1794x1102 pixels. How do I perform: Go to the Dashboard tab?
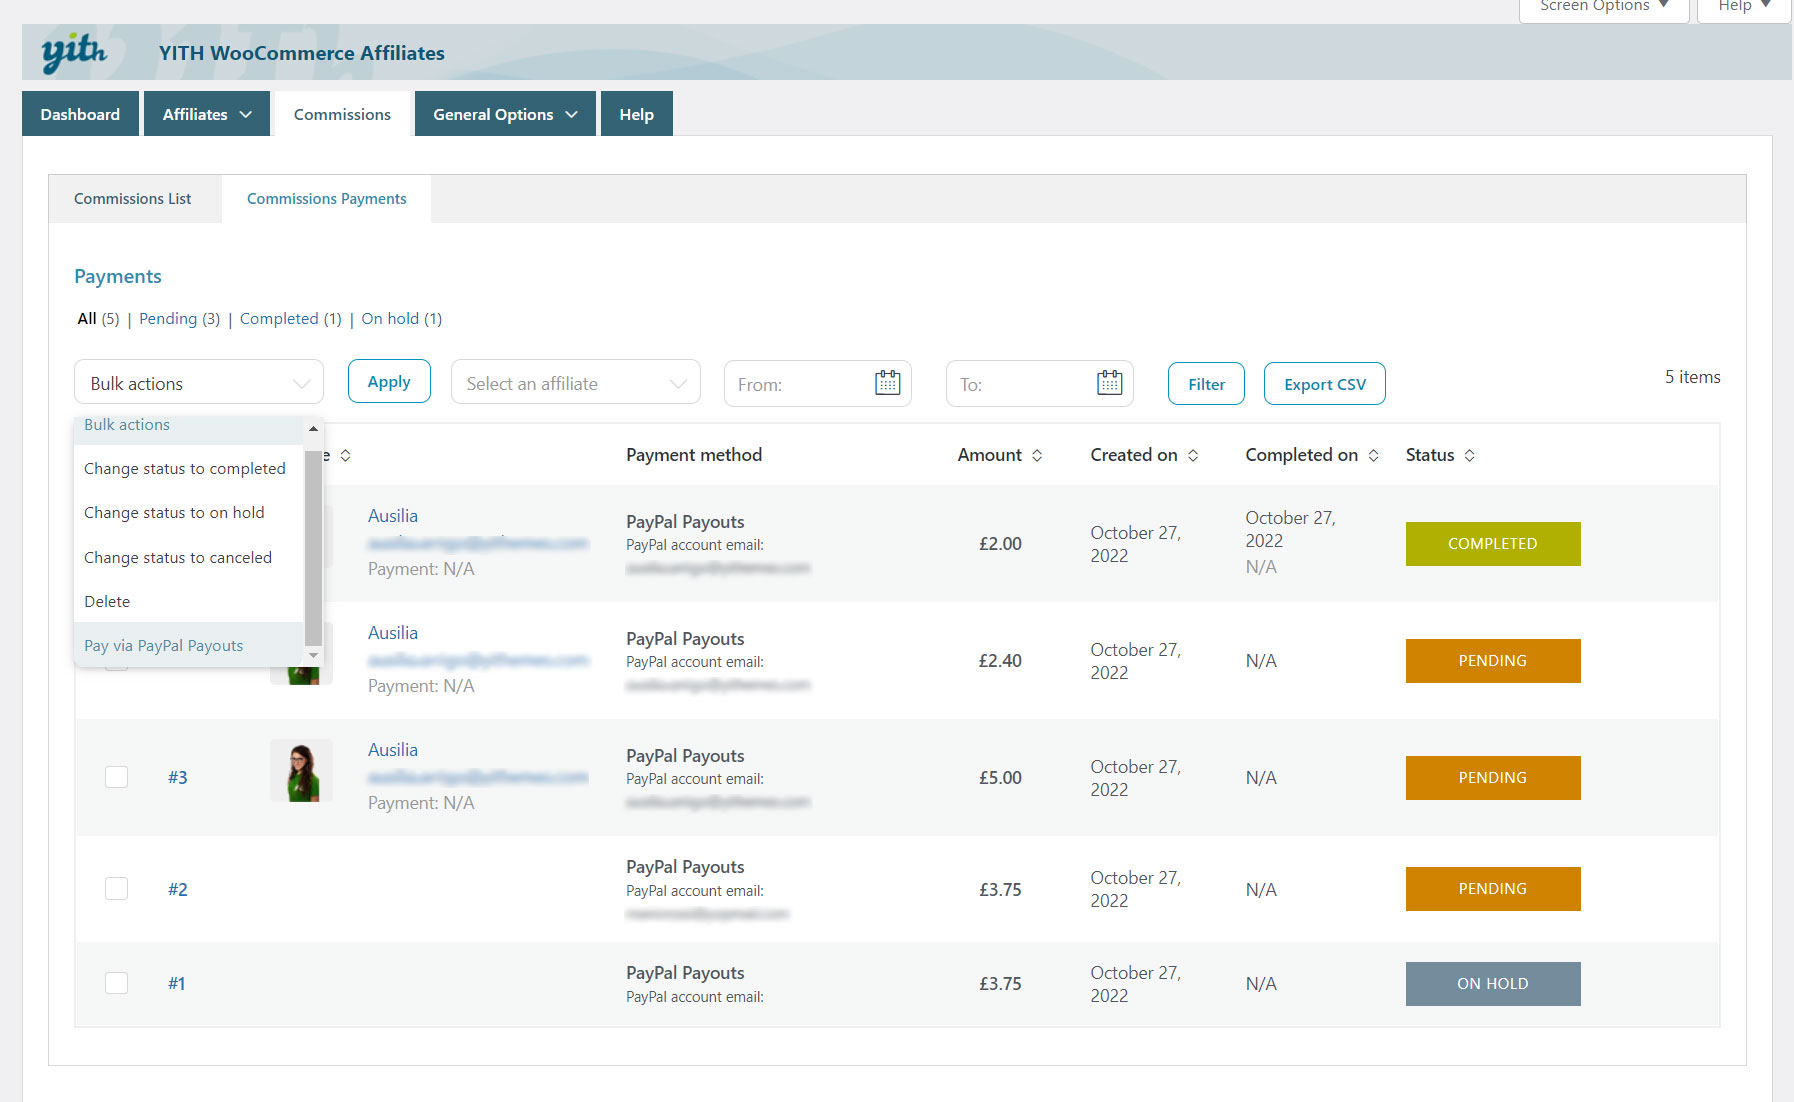coord(80,114)
